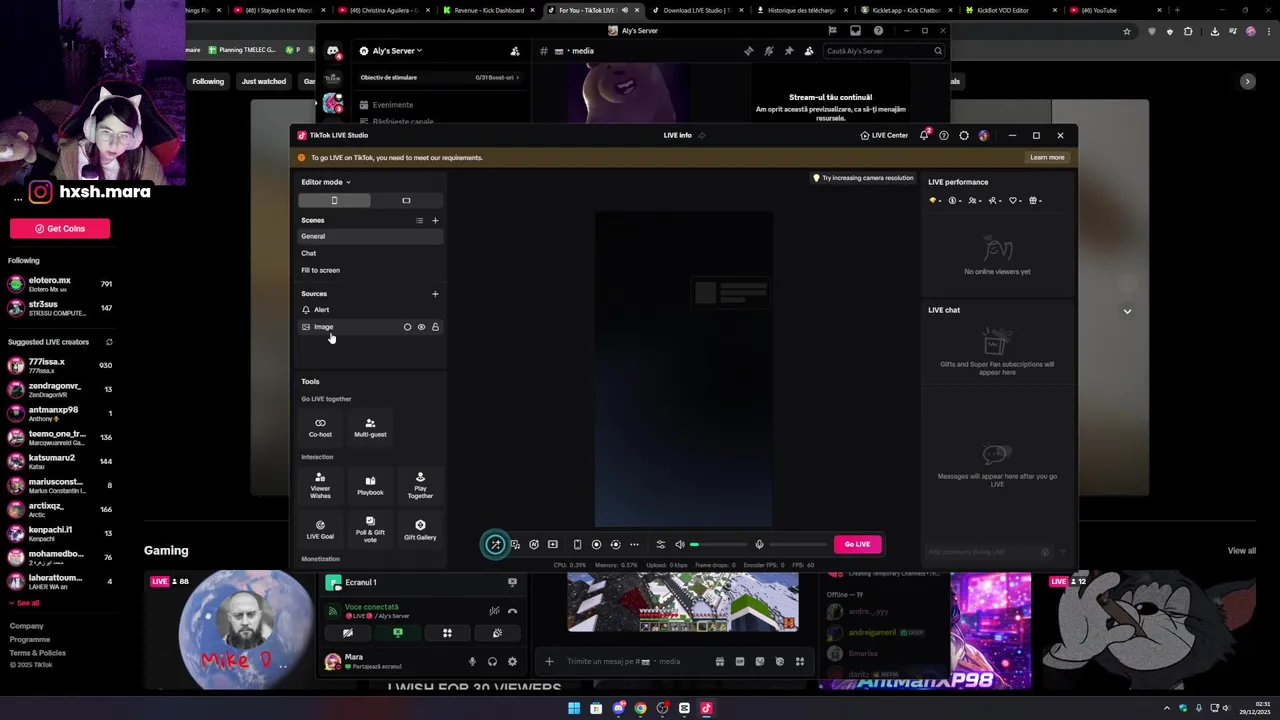Open the Playbook tool
Image resolution: width=1280 pixels, height=720 pixels.
click(370, 485)
